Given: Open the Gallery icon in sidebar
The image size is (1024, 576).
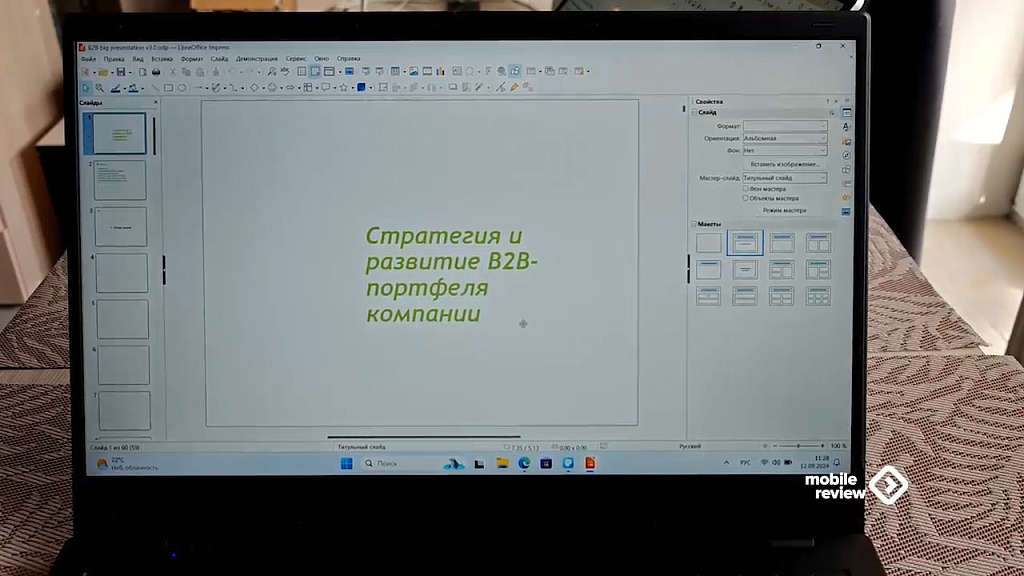Looking at the screenshot, I should coord(846,141).
